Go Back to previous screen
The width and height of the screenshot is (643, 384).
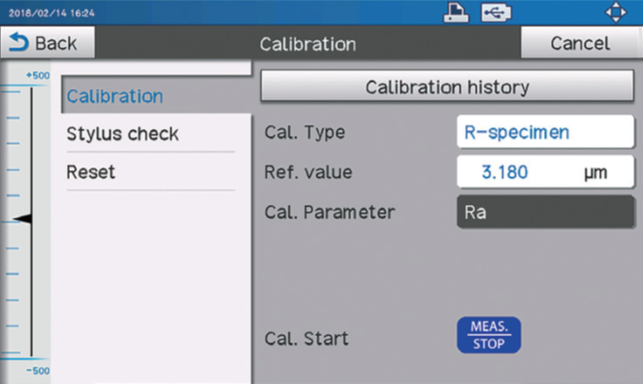click(x=48, y=43)
